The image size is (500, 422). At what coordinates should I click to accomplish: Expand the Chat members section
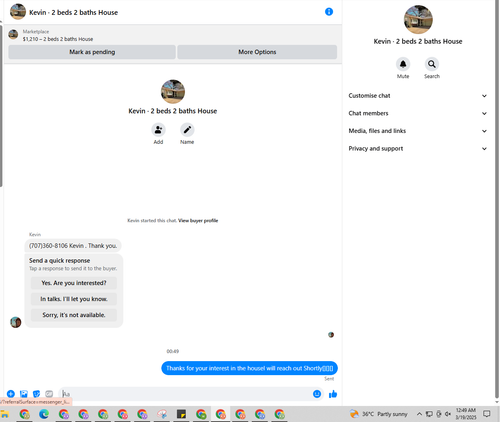click(418, 113)
